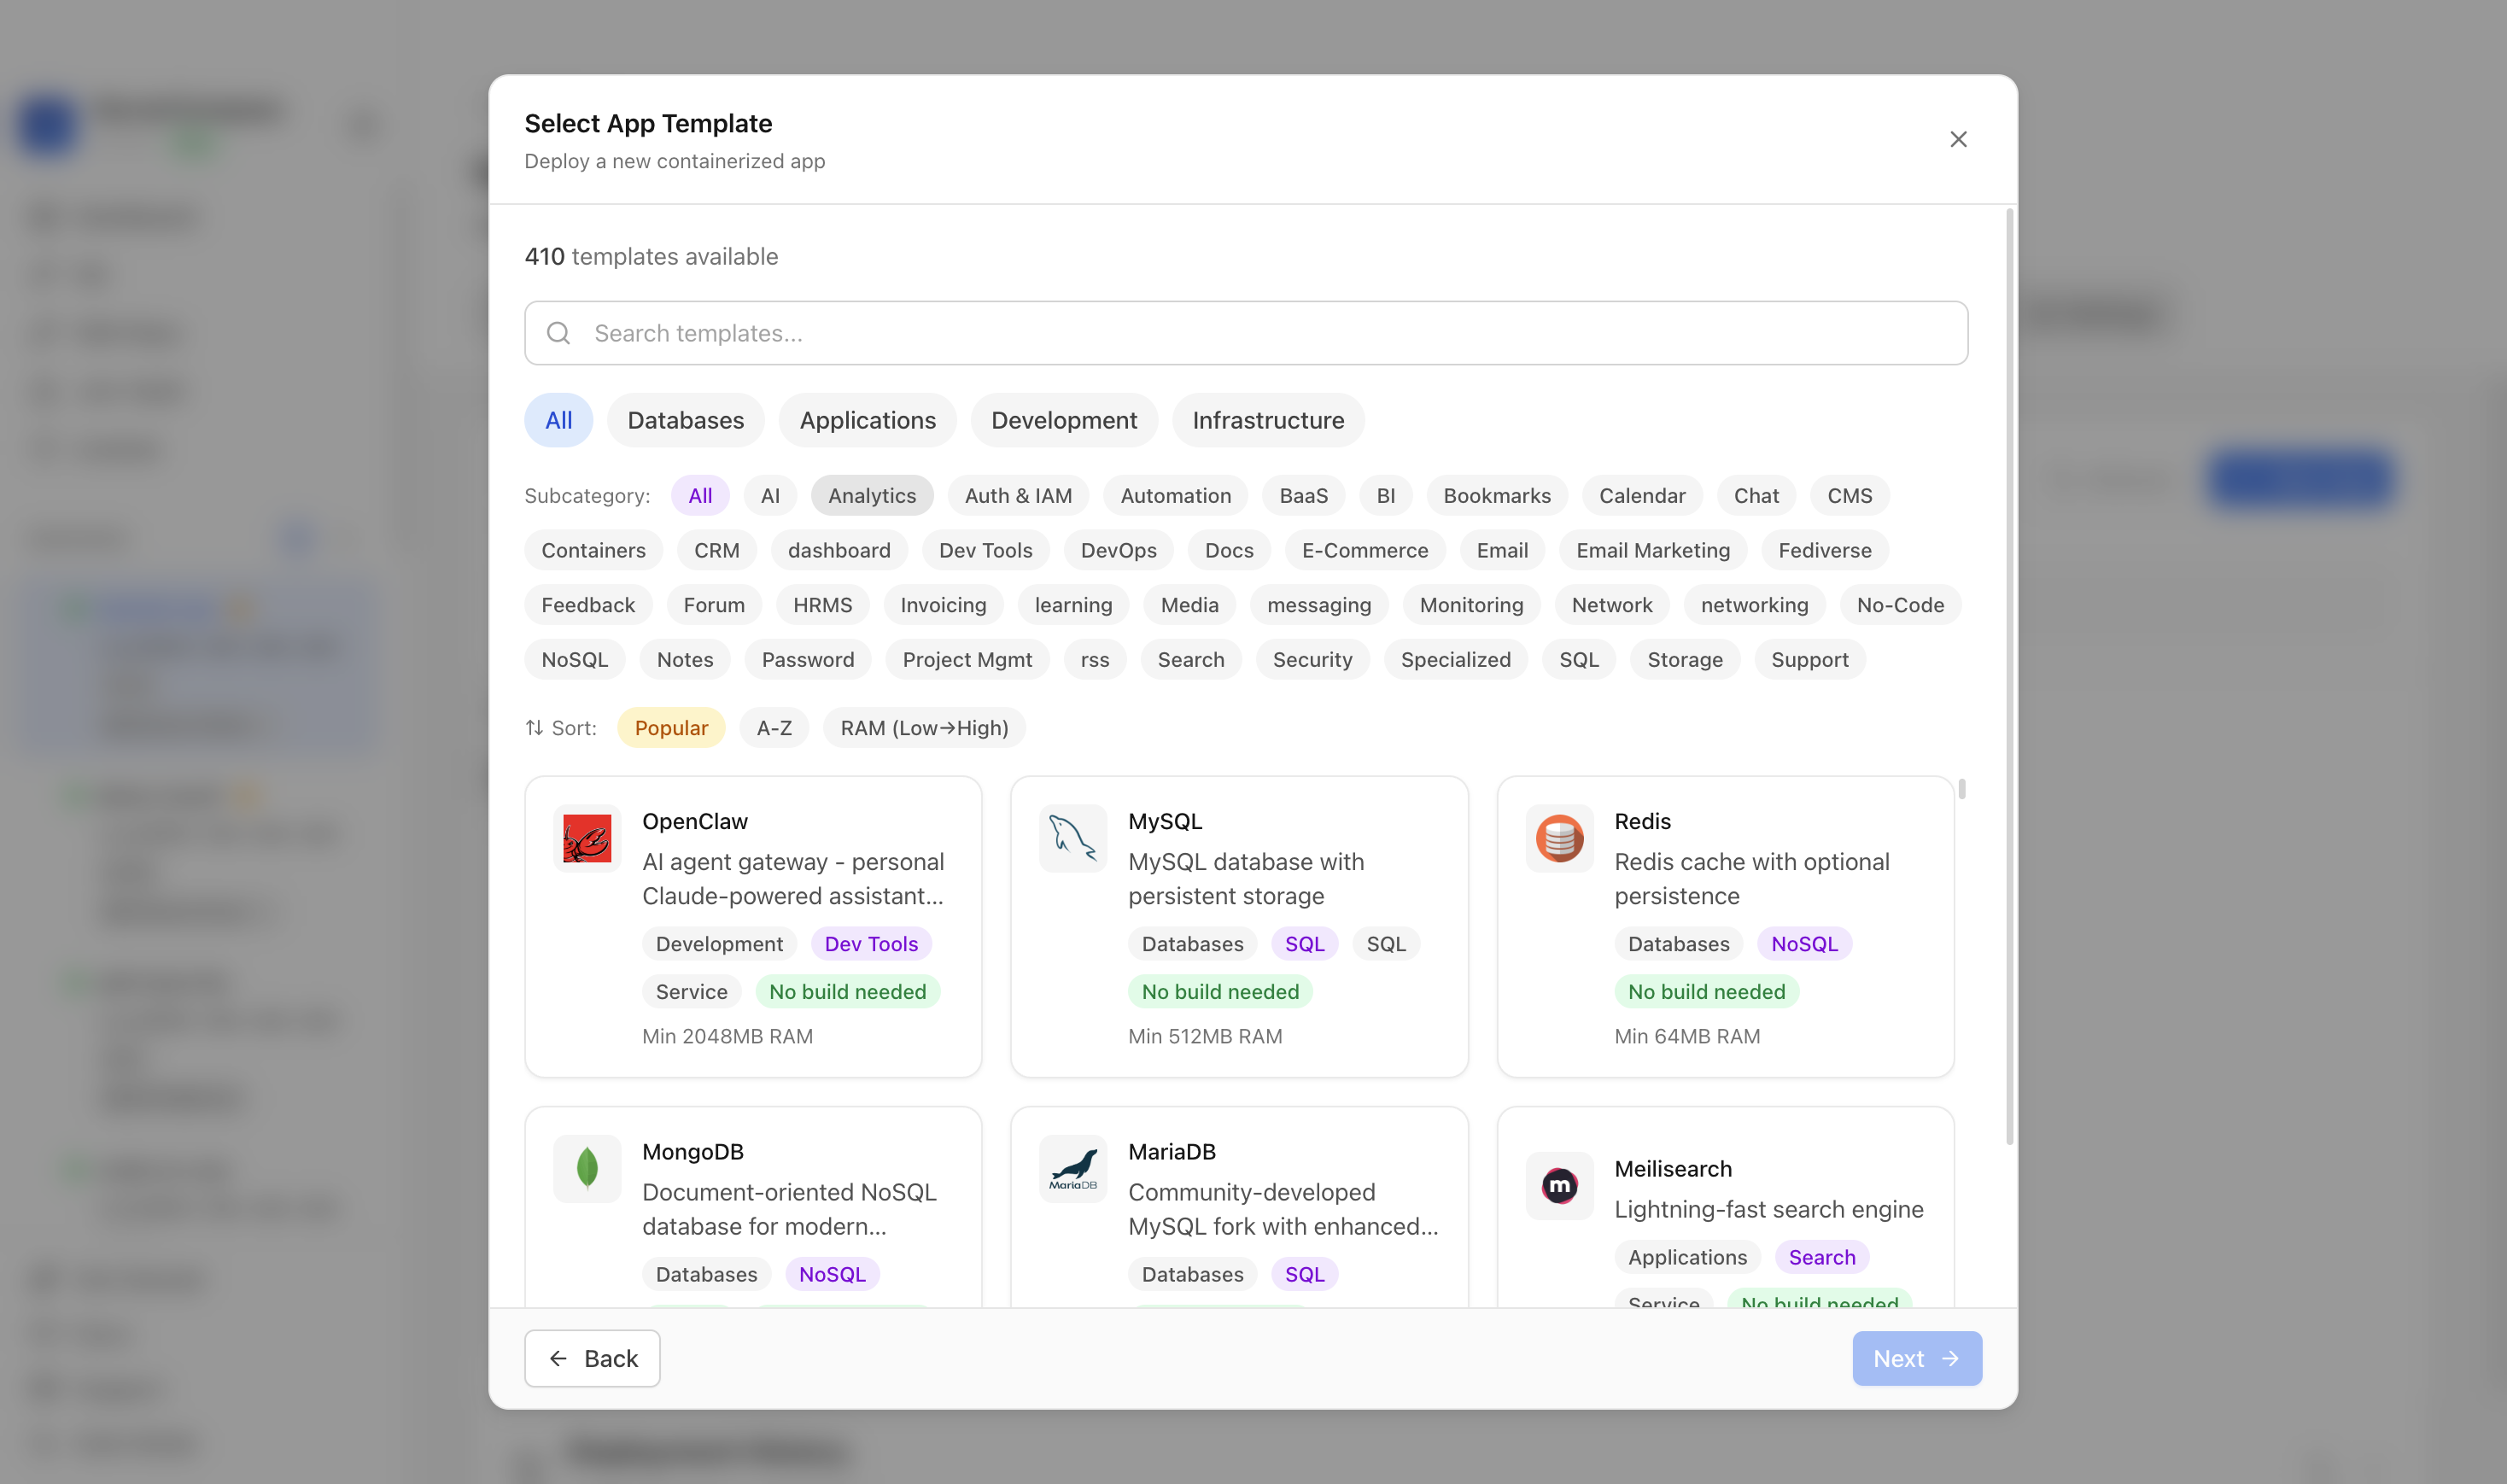Filter by CRM subcategory

tap(717, 550)
